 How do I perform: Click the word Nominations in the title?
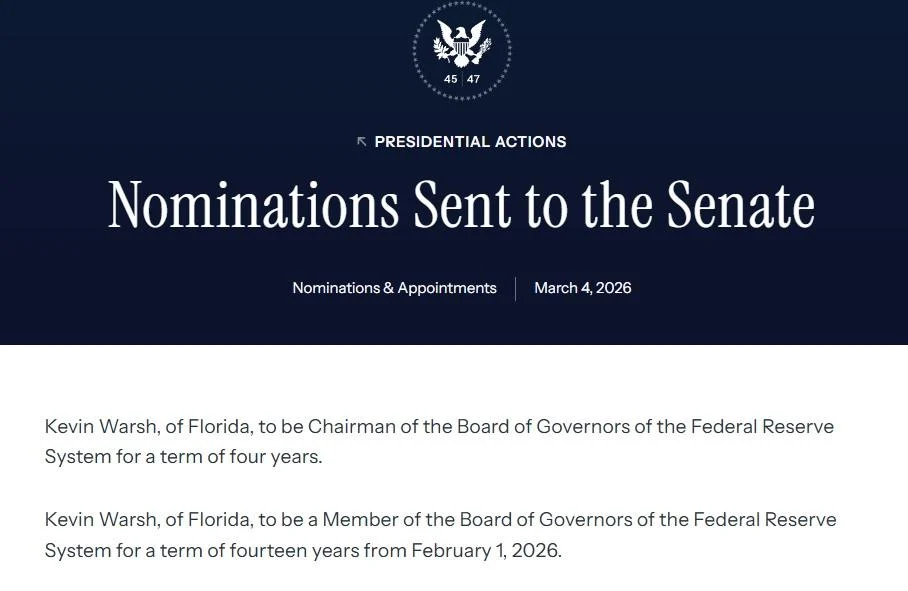tap(253, 205)
